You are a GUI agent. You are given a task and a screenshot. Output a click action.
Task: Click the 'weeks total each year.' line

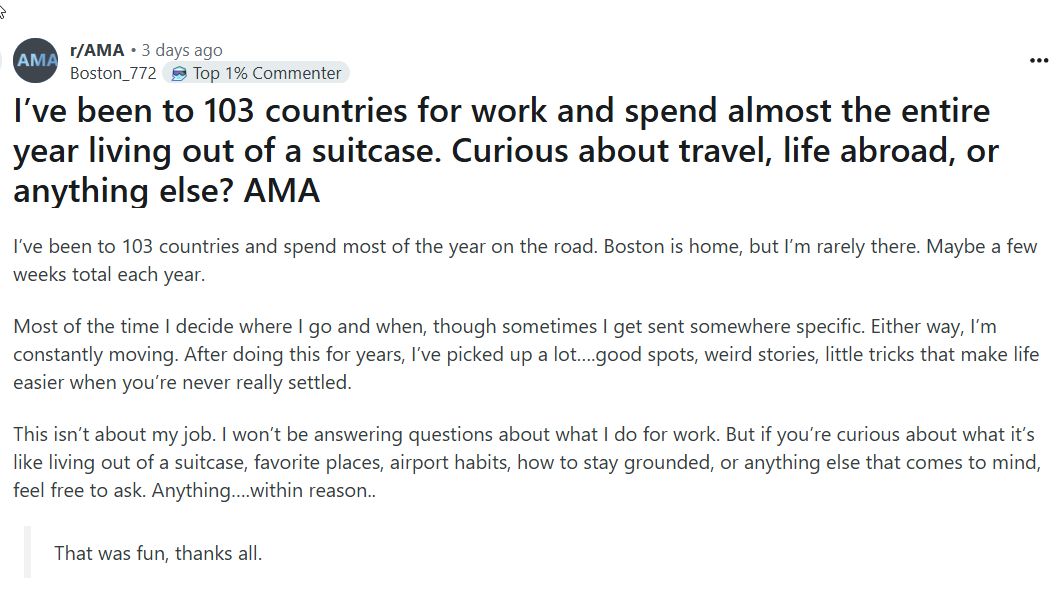pyautogui.click(x=109, y=275)
